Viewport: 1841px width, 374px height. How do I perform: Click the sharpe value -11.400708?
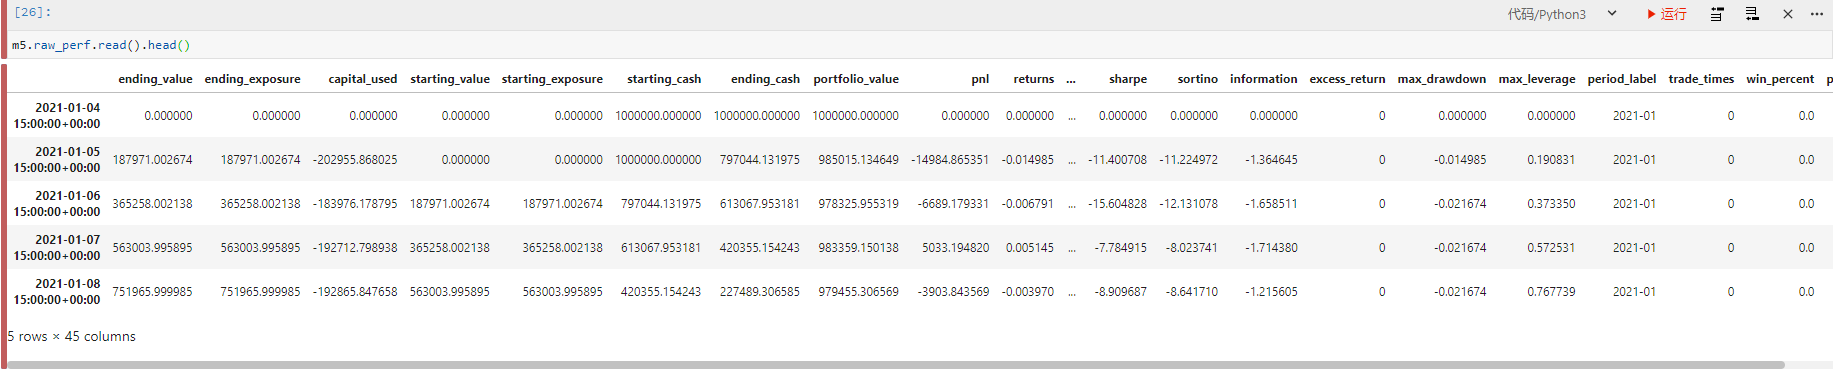(x=1117, y=160)
